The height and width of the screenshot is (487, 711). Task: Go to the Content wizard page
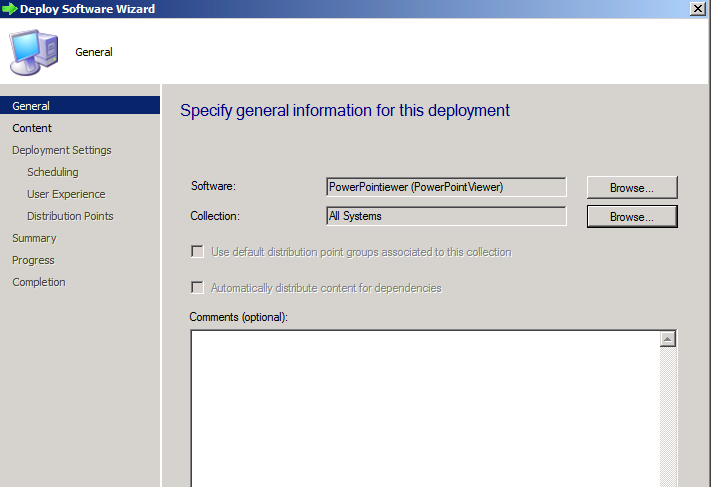(32, 128)
